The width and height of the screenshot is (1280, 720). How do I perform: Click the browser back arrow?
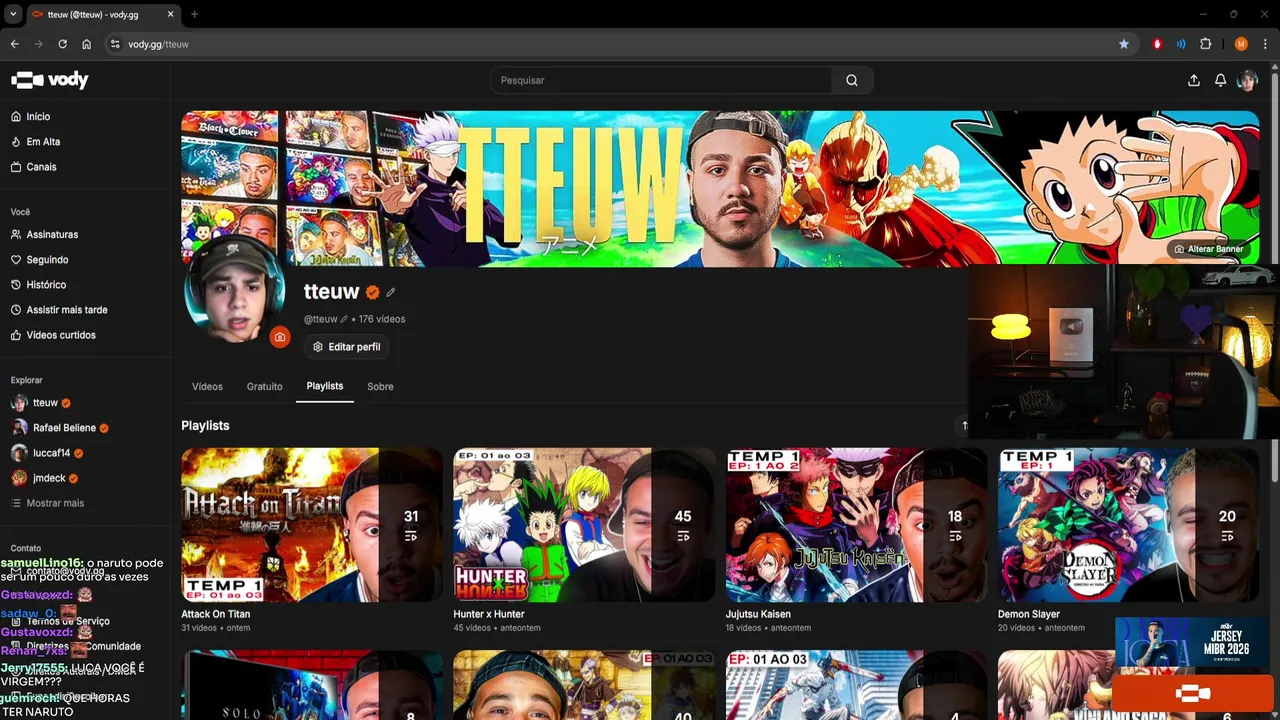tap(14, 44)
